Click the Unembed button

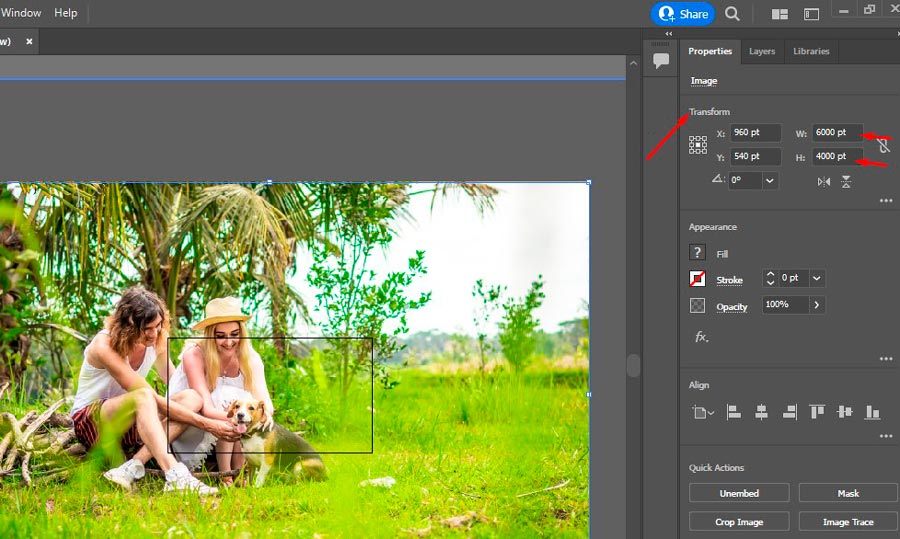click(739, 493)
